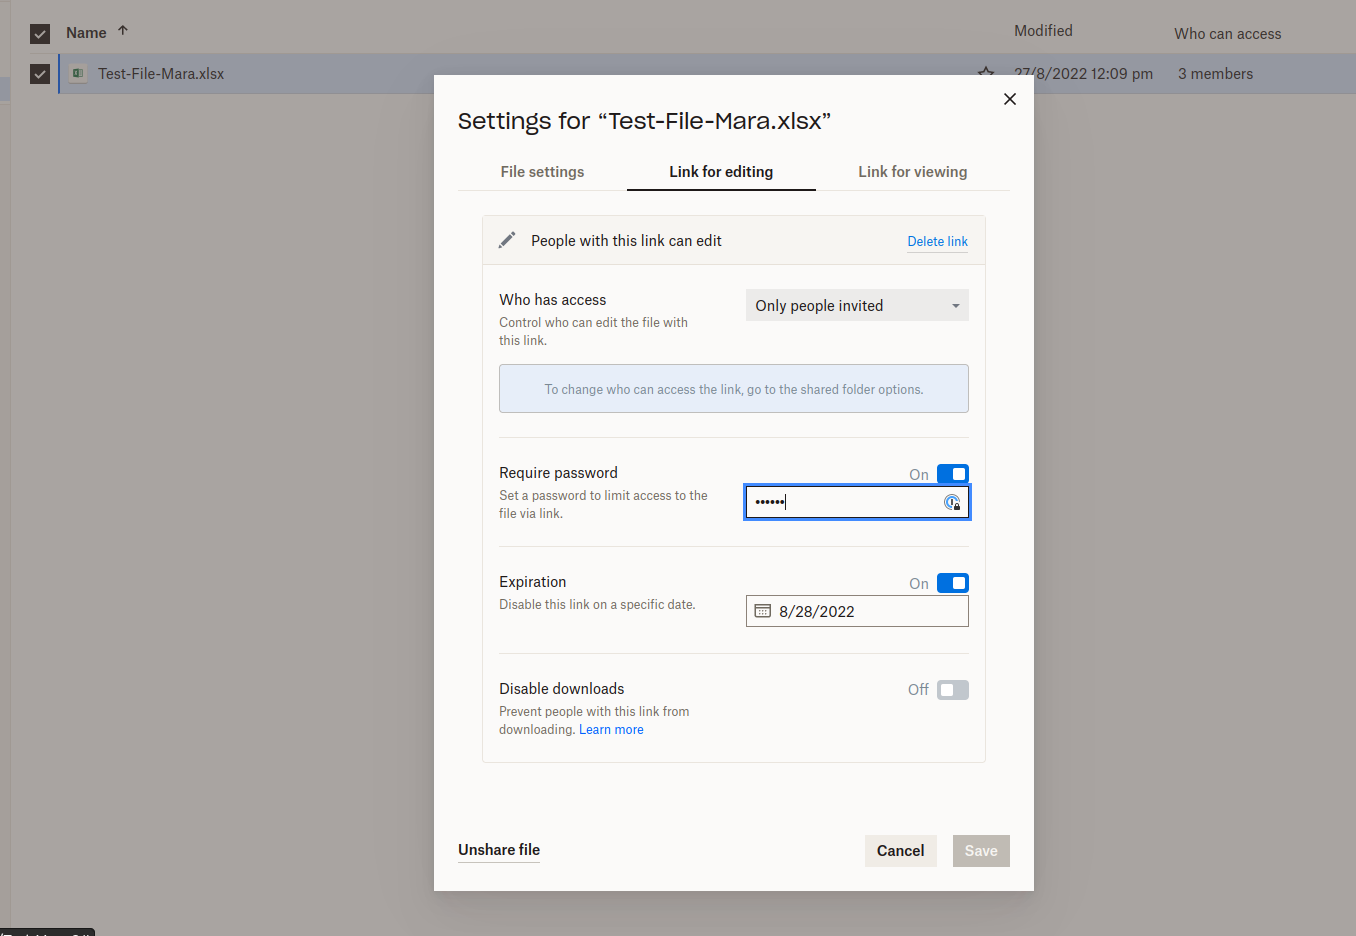This screenshot has width=1356, height=936.
Task: Click the star icon on file row
Action: [x=986, y=73]
